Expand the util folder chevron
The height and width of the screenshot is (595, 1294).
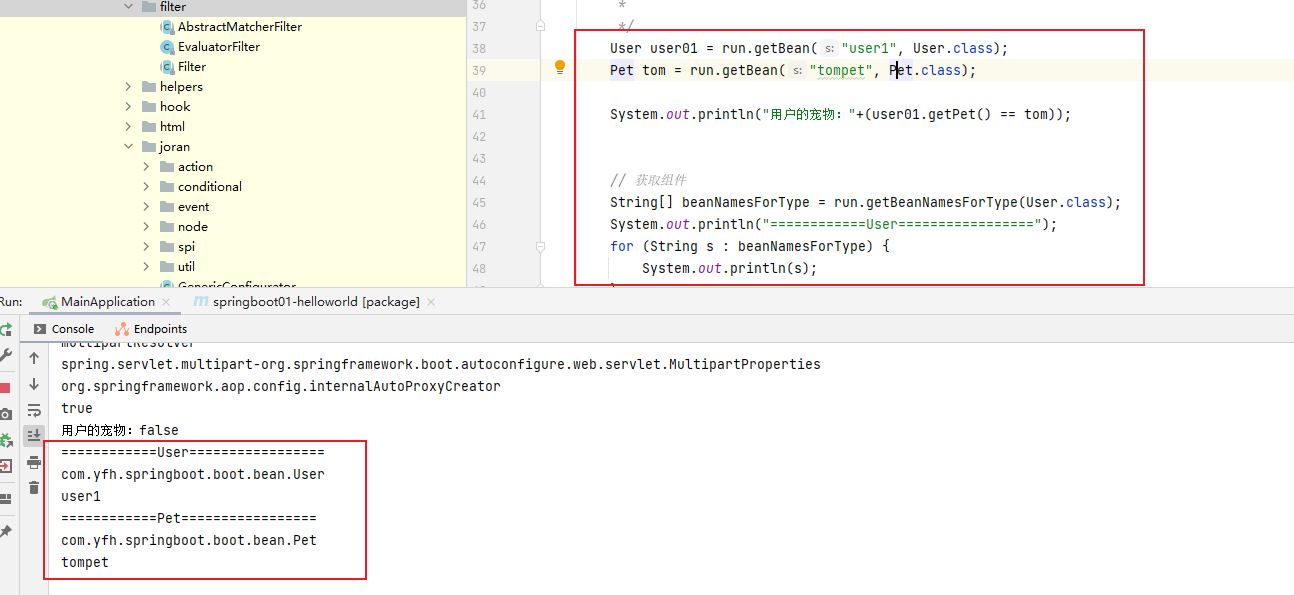pos(147,267)
